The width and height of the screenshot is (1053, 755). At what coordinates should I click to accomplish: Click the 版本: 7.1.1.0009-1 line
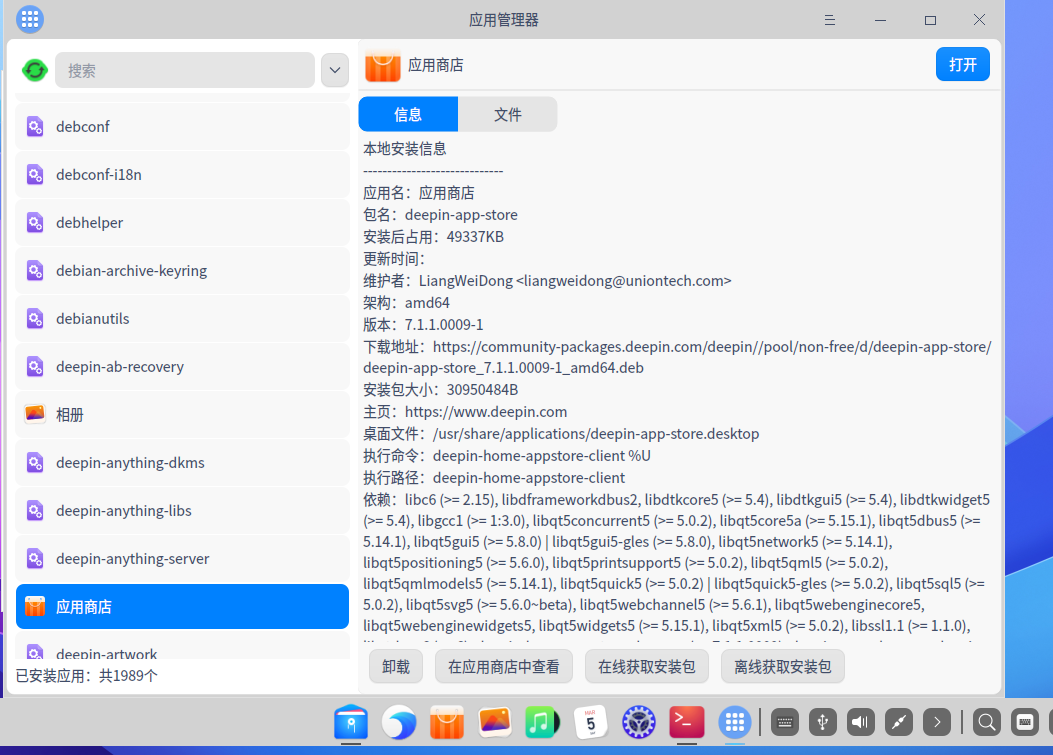coord(423,325)
